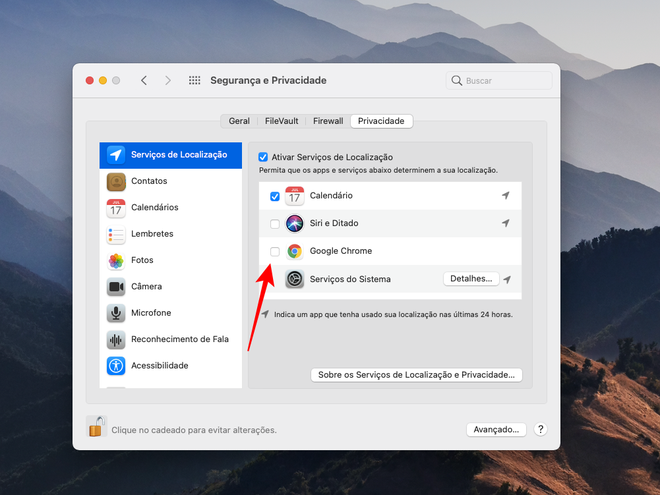Select the Fotos label in privacy list
Viewport: 660px width, 495px height.
click(x=142, y=260)
